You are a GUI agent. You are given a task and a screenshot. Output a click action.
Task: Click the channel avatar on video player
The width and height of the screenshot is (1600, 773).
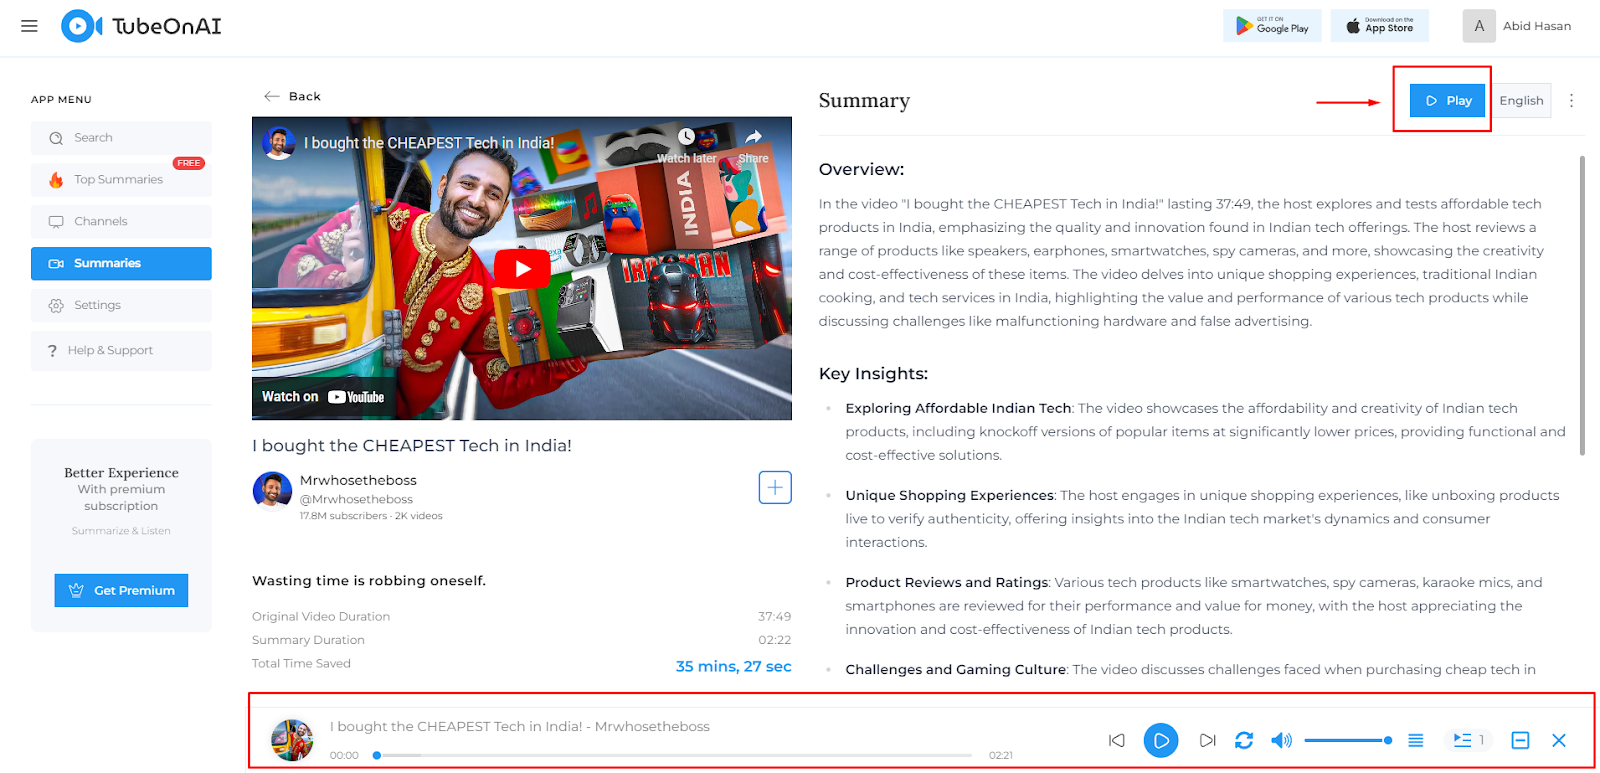point(279,143)
